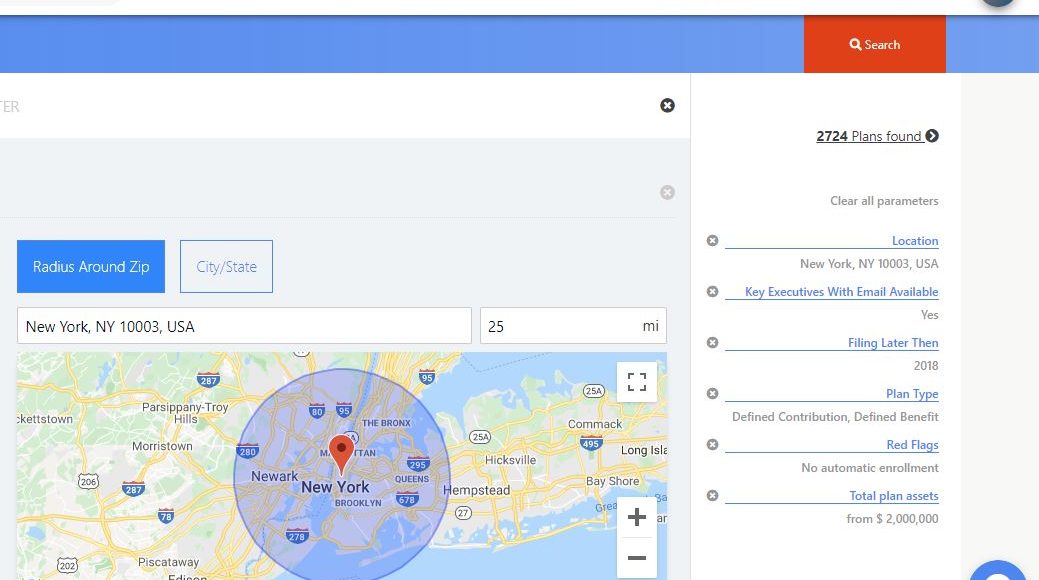Toggle fullscreen map view
This screenshot has height=580, width=1039.
(636, 382)
